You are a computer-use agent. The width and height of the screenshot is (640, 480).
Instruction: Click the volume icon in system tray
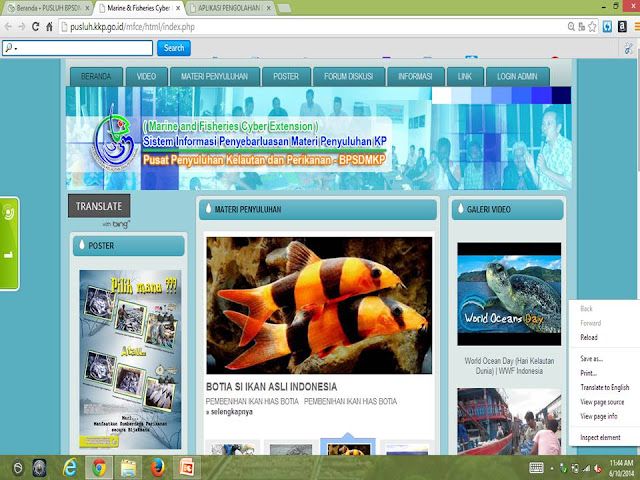tap(598, 468)
